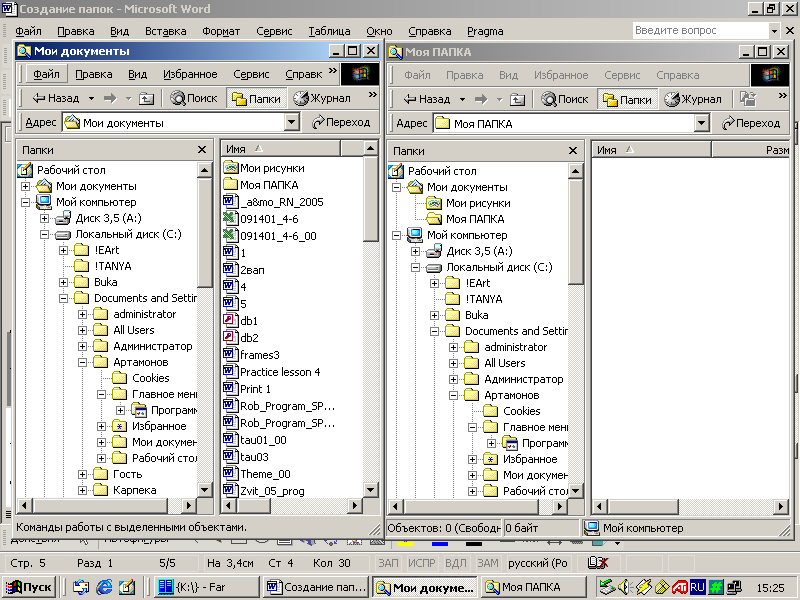Collapse Артамонов folder in left tree
Image resolution: width=800 pixels, height=600 pixels.
tap(83, 362)
